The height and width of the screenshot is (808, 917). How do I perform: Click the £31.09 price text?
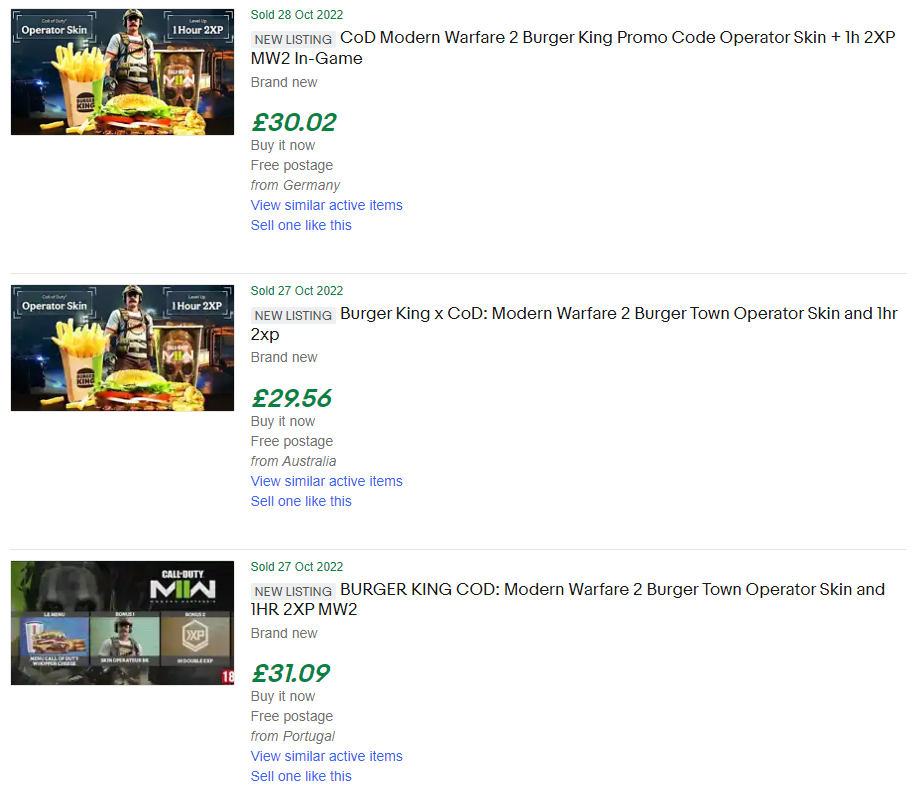[x=292, y=673]
